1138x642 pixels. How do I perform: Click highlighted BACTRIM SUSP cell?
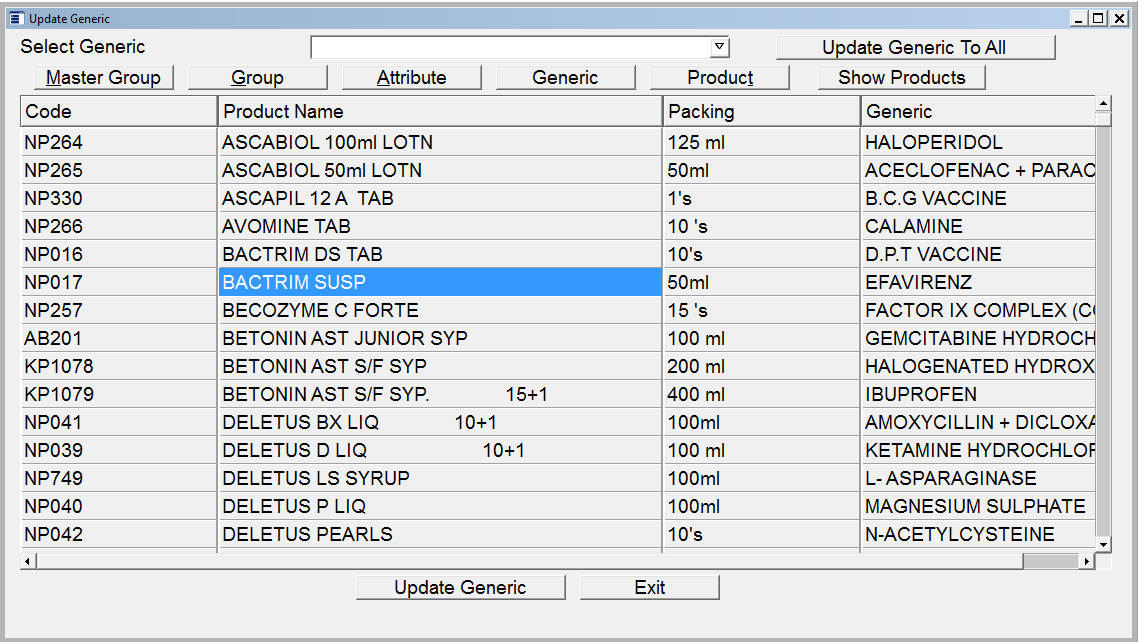point(440,282)
